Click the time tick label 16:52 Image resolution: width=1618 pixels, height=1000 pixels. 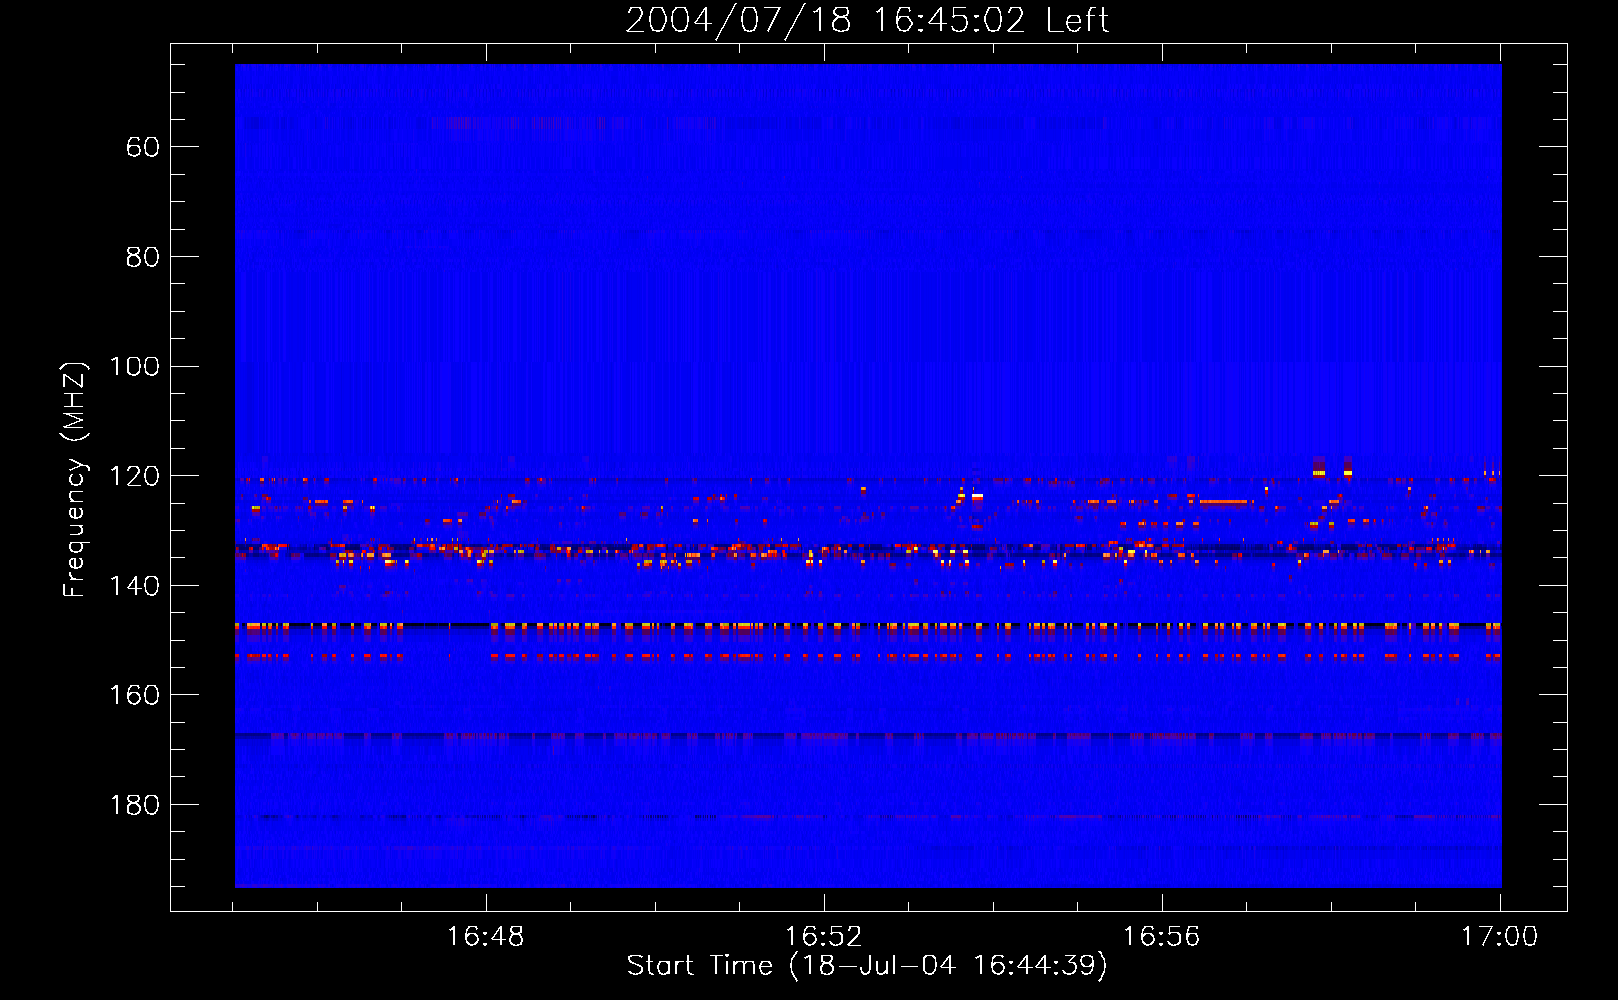click(x=823, y=937)
